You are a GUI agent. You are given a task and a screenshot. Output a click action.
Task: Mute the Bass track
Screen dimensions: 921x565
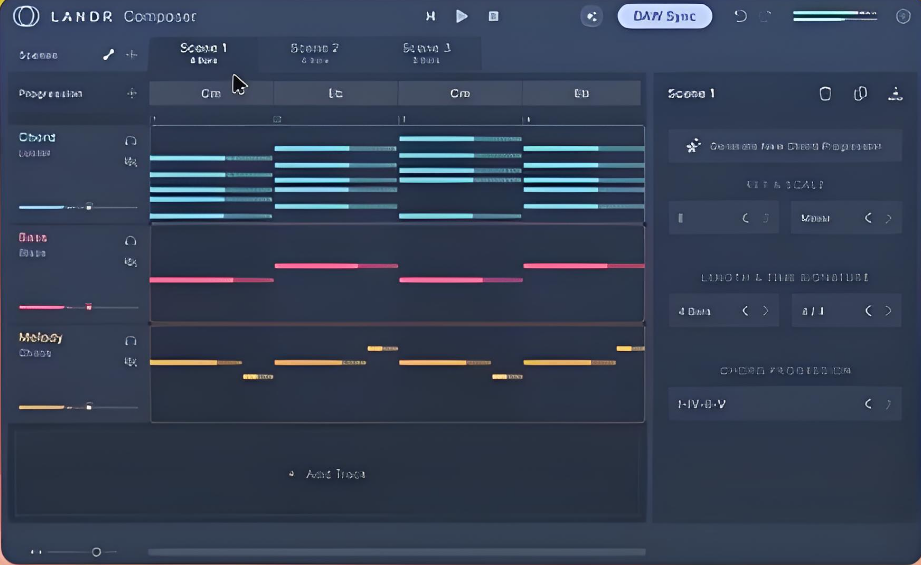pyautogui.click(x=130, y=262)
